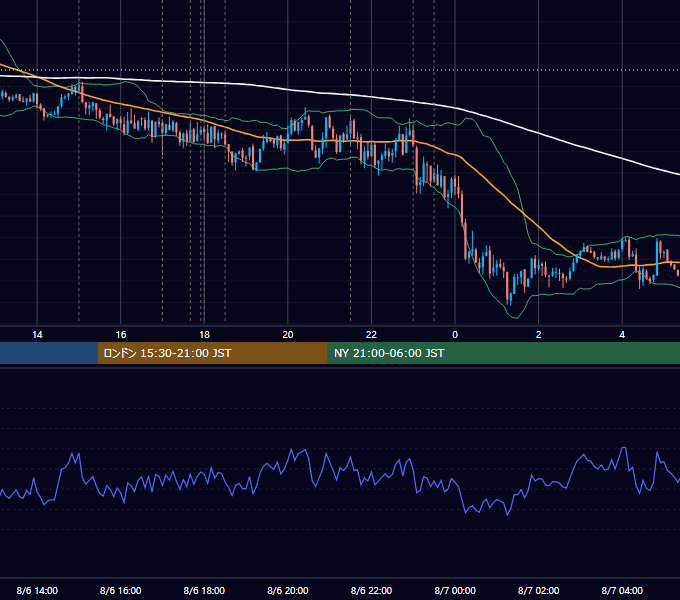Click the 8/6 20:00 time label

coord(288,590)
